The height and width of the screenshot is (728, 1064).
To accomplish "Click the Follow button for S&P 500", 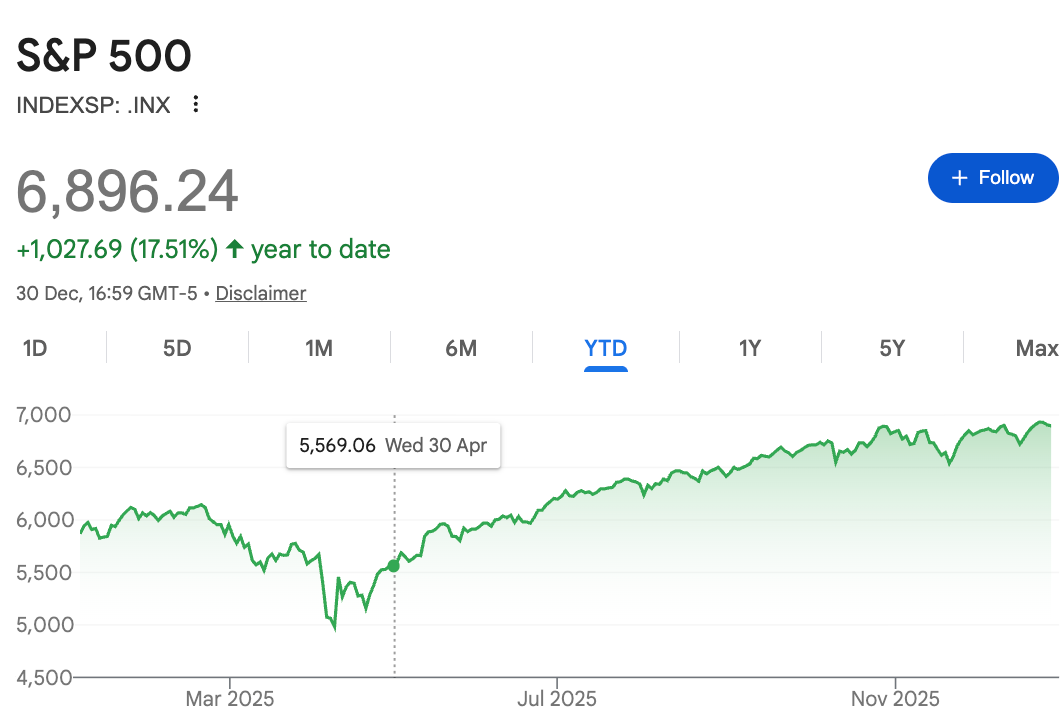I will 993,177.
